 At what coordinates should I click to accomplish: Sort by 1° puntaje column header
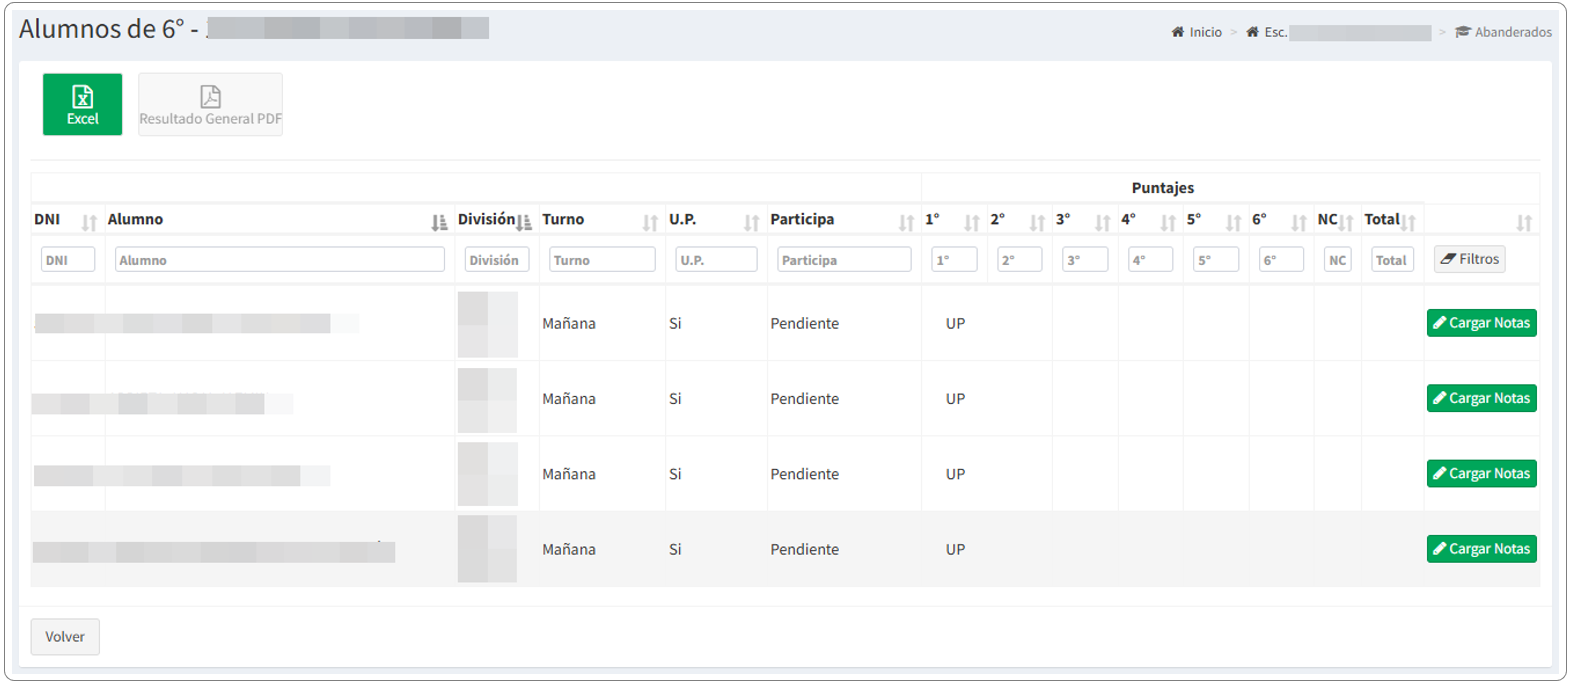pyautogui.click(x=952, y=220)
